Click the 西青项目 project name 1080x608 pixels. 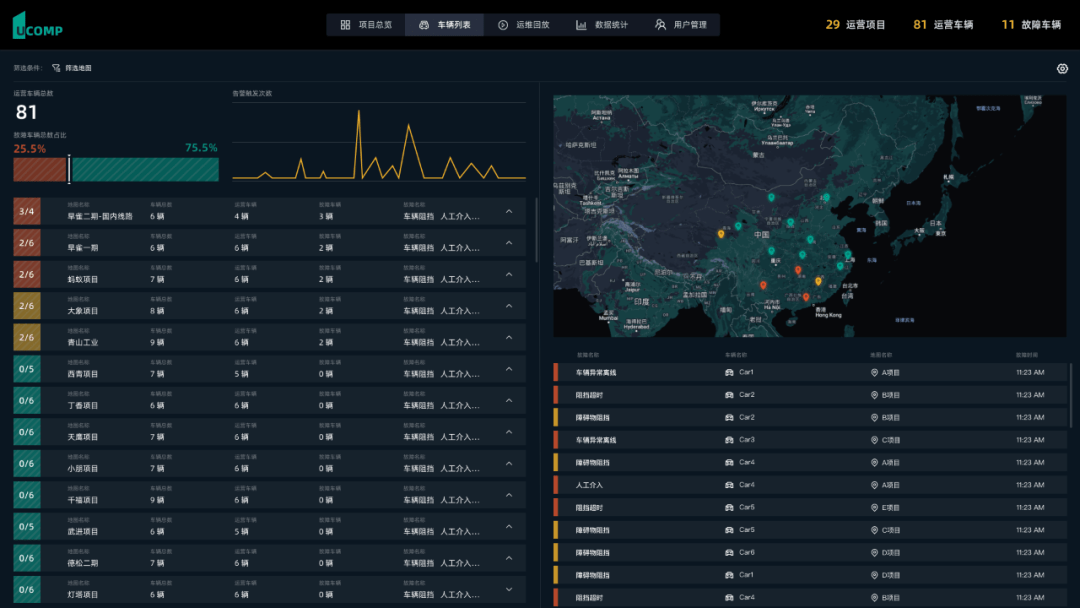tap(83, 374)
